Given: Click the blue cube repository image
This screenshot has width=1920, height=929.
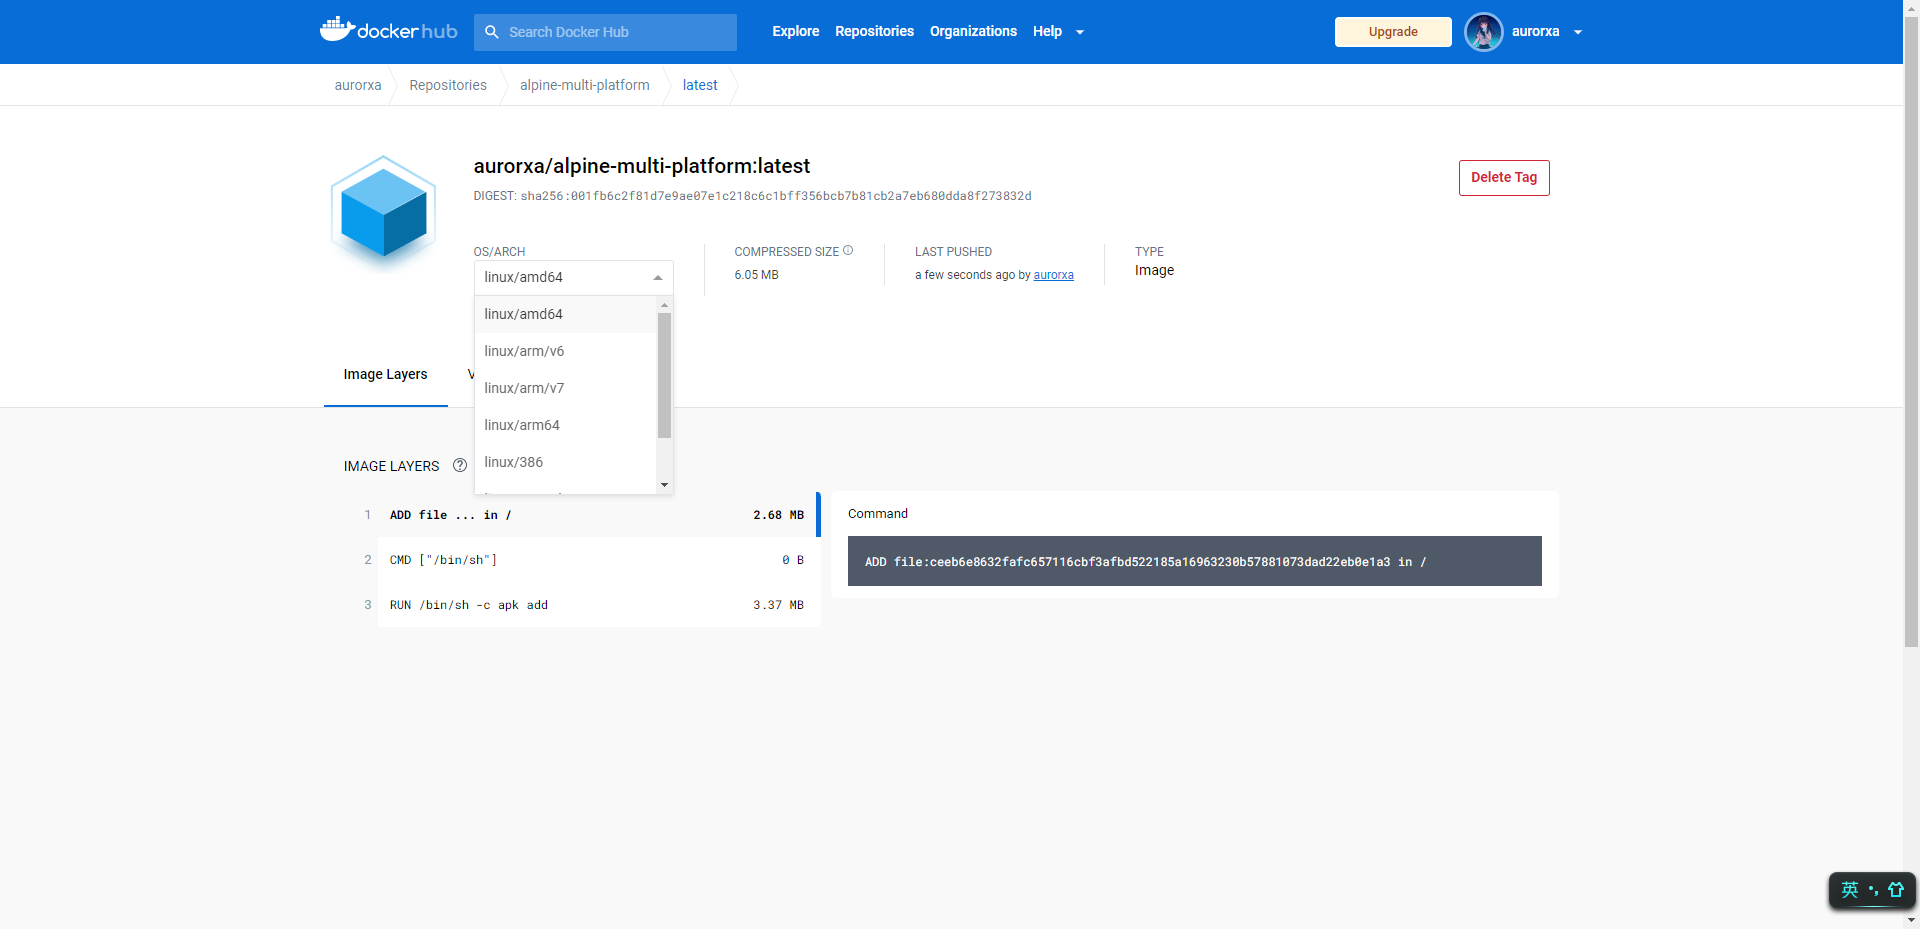Looking at the screenshot, I should pyautogui.click(x=384, y=212).
